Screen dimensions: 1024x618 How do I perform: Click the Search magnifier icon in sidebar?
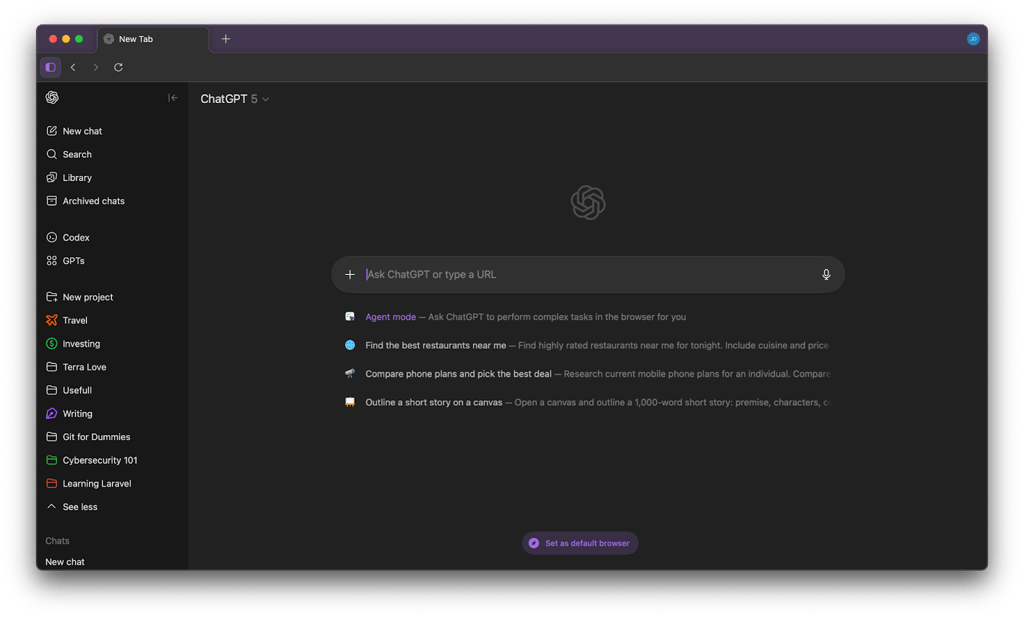(52, 154)
